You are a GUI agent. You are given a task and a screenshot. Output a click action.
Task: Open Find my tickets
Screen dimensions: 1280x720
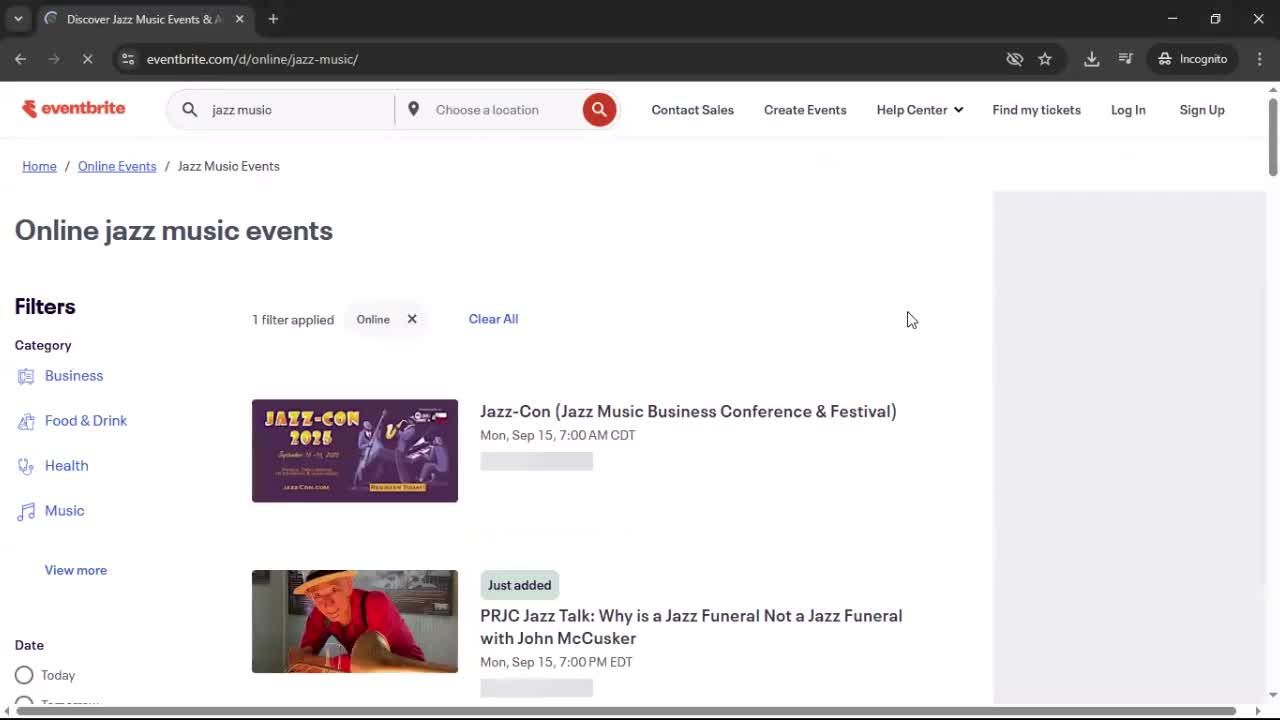coord(1036,110)
